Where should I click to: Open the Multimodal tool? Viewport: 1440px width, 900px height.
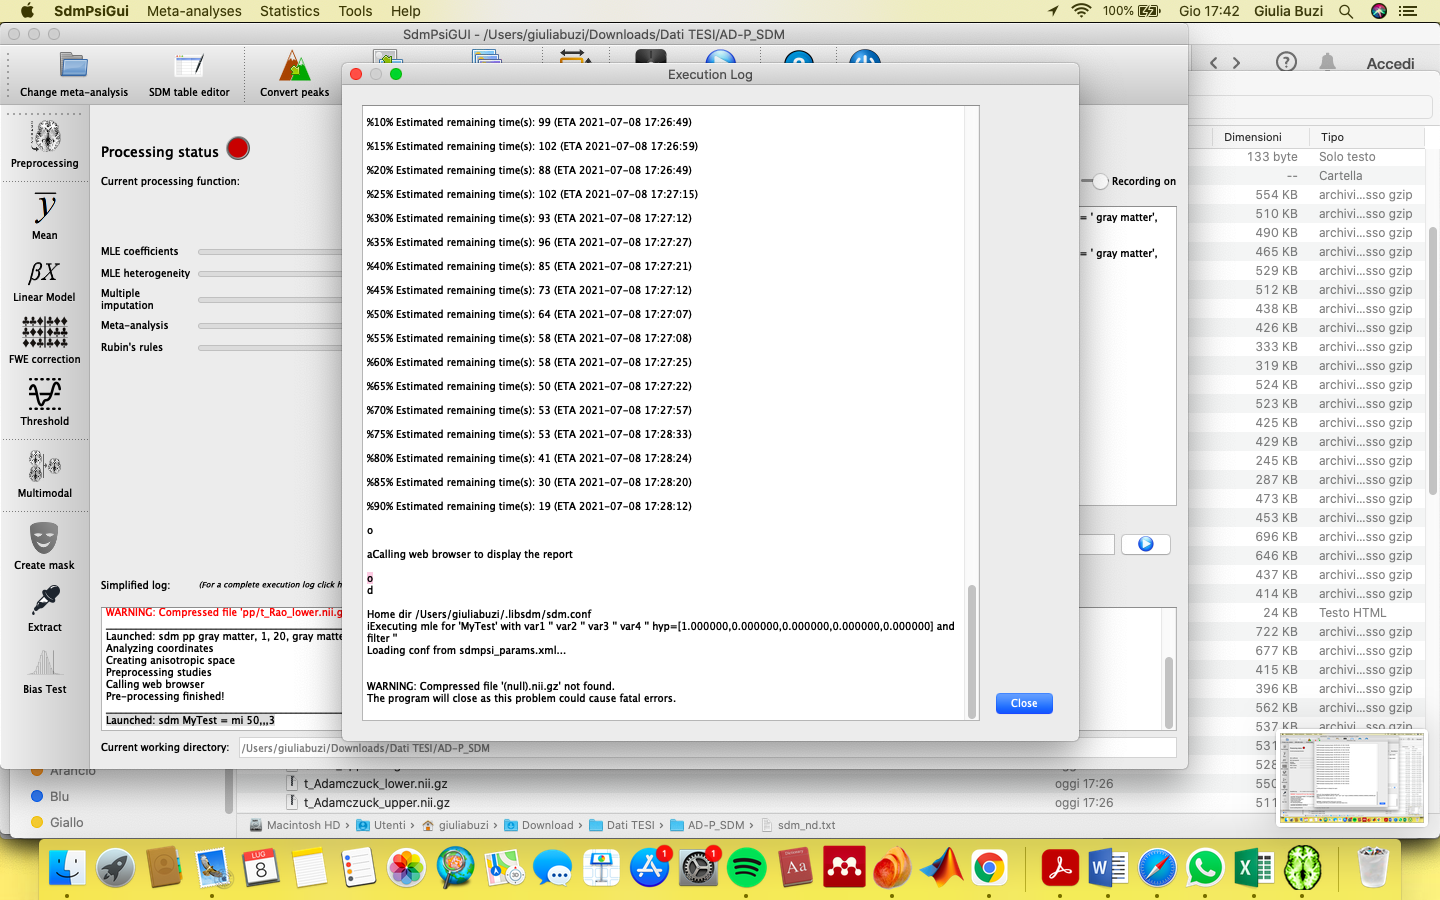(45, 474)
